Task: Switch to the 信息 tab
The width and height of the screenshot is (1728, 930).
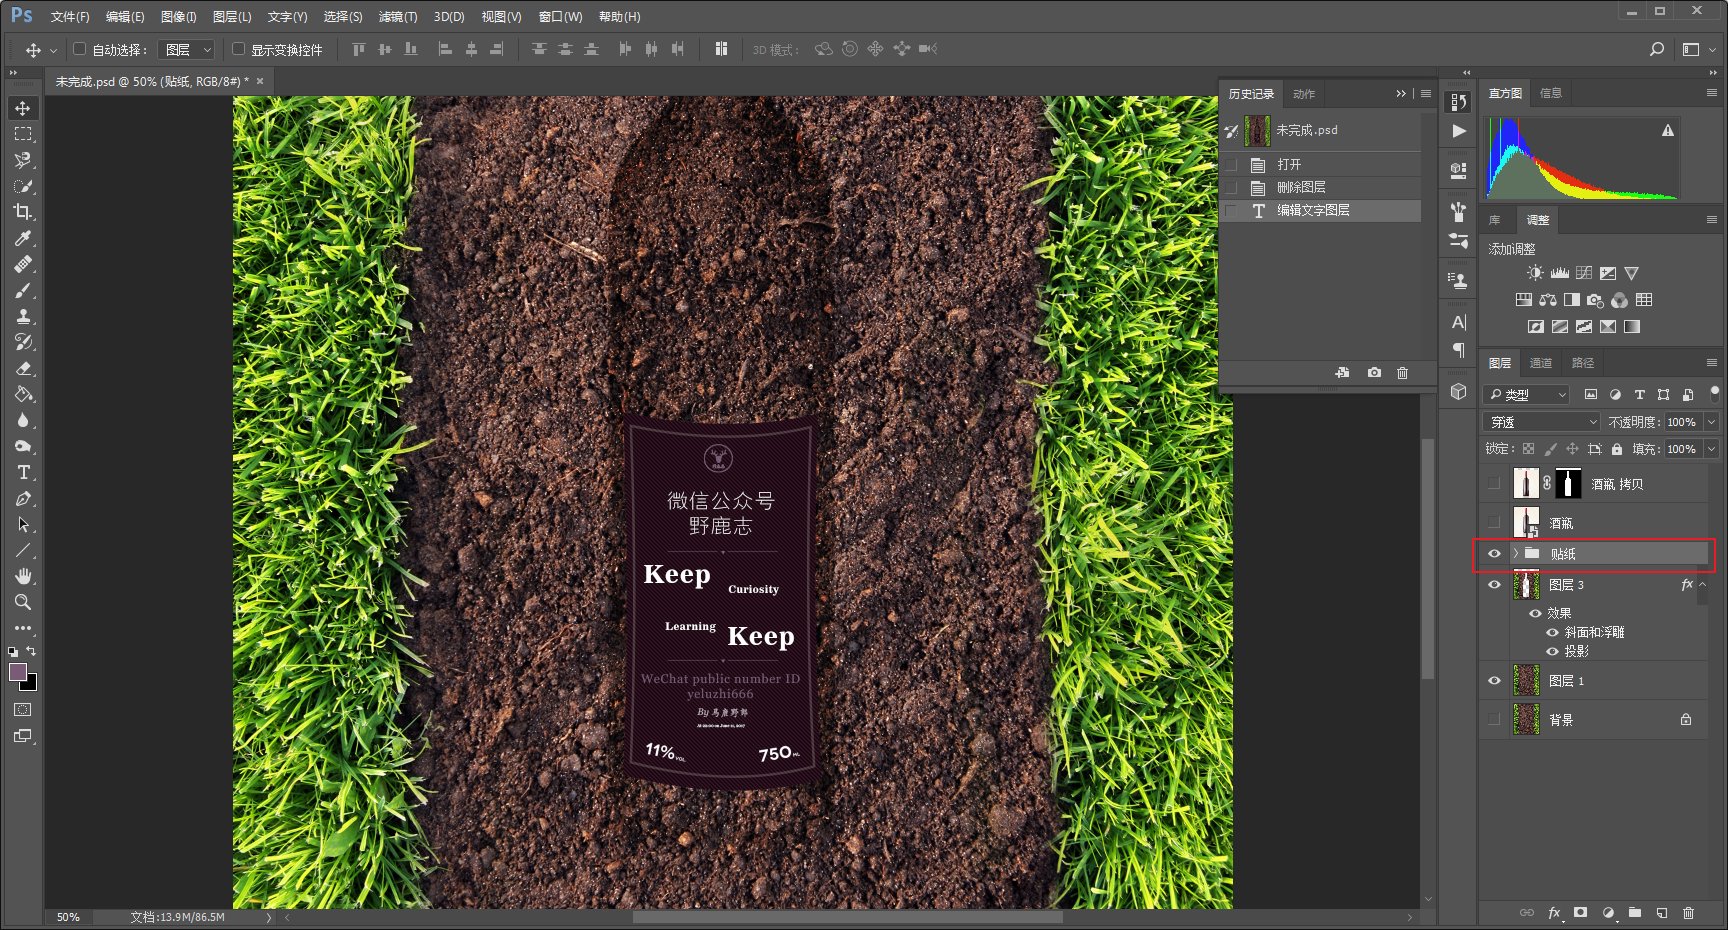Action: 1551,93
